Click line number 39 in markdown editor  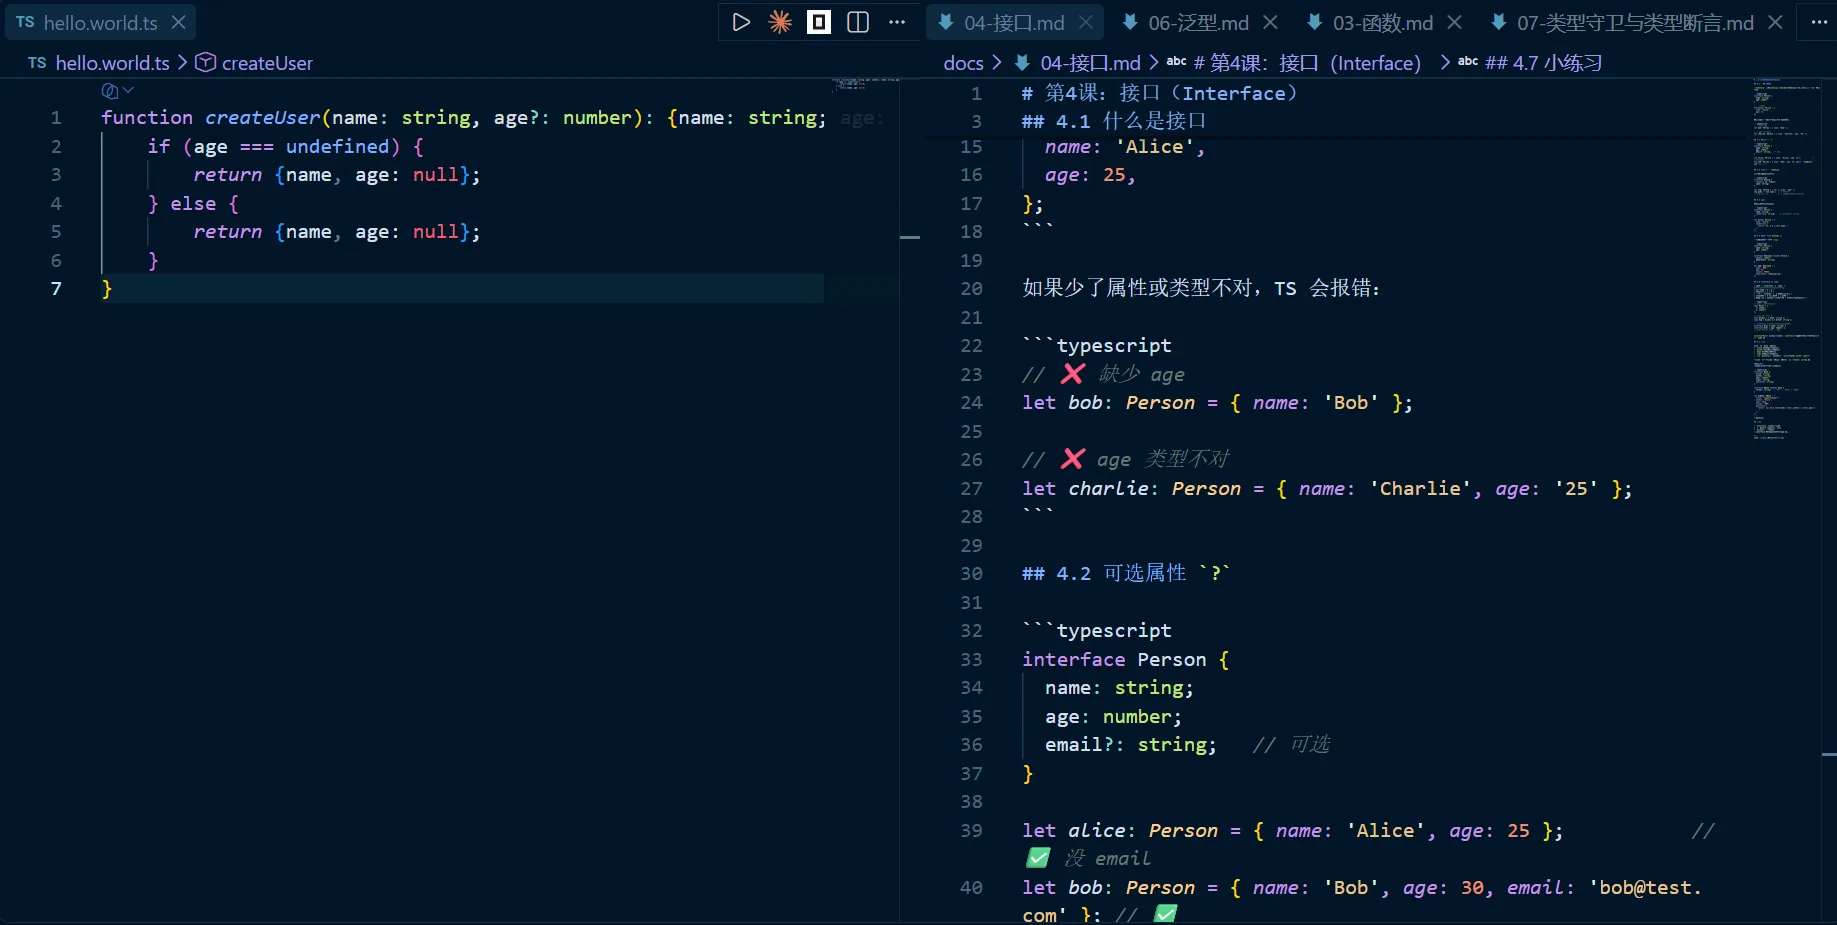(971, 831)
